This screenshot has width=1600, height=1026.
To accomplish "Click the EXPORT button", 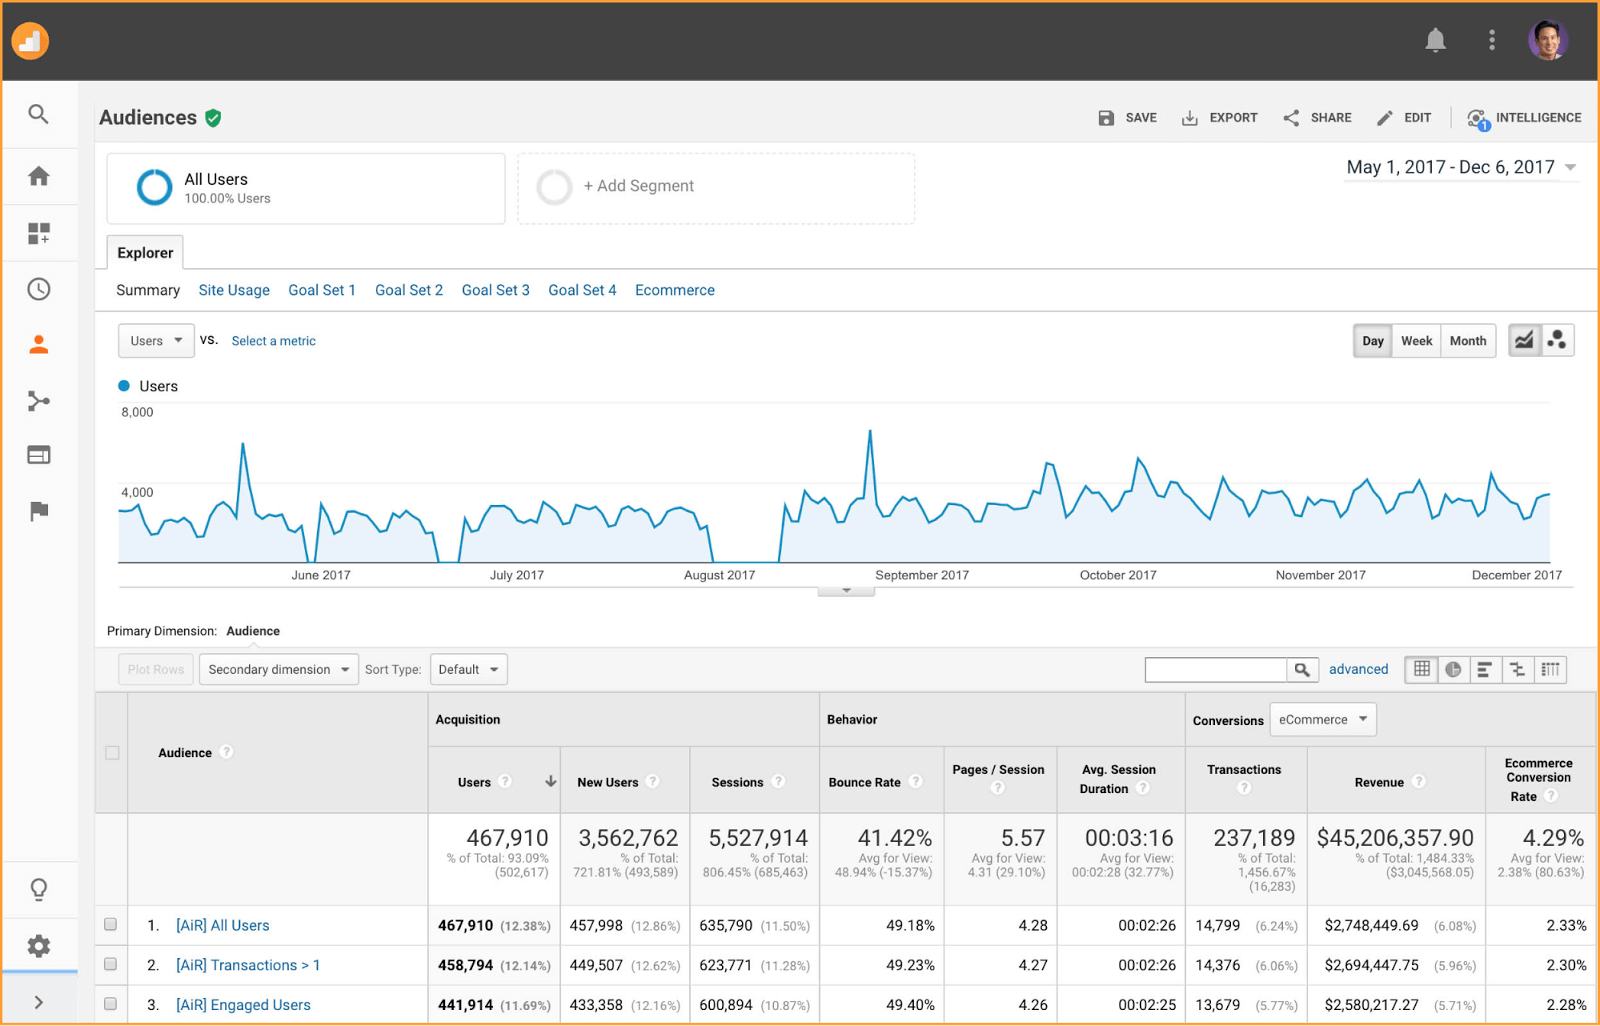I will click(x=1220, y=118).
